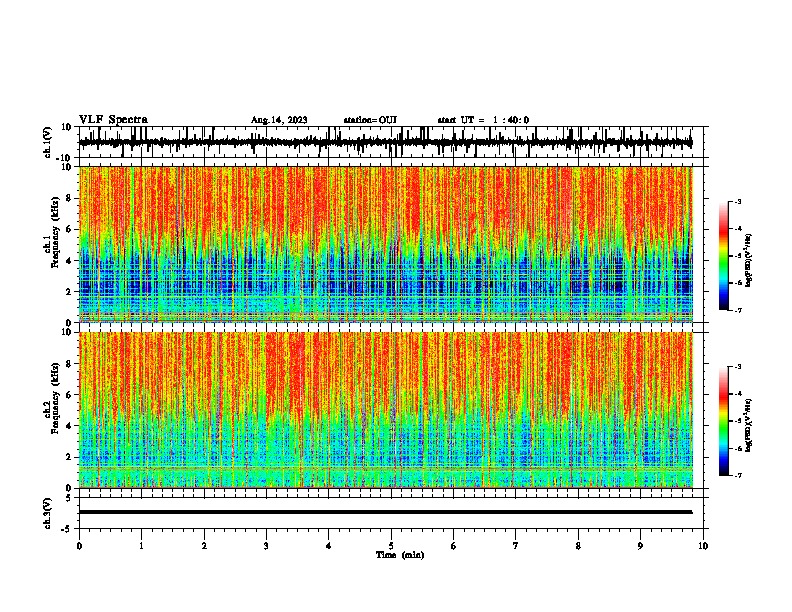Click the "station=OUJ" header label
Screen dimensions: 792x612
pos(370,120)
